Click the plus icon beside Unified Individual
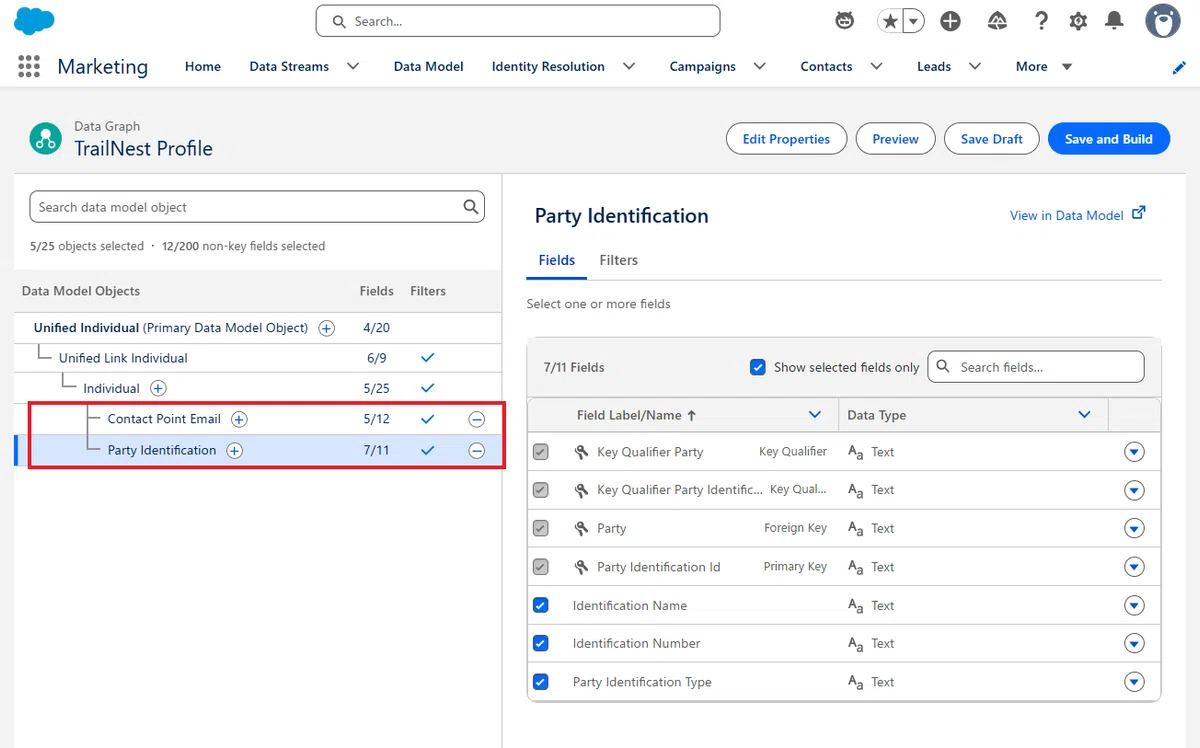Screen dimensions: 1200x748 [326, 328]
